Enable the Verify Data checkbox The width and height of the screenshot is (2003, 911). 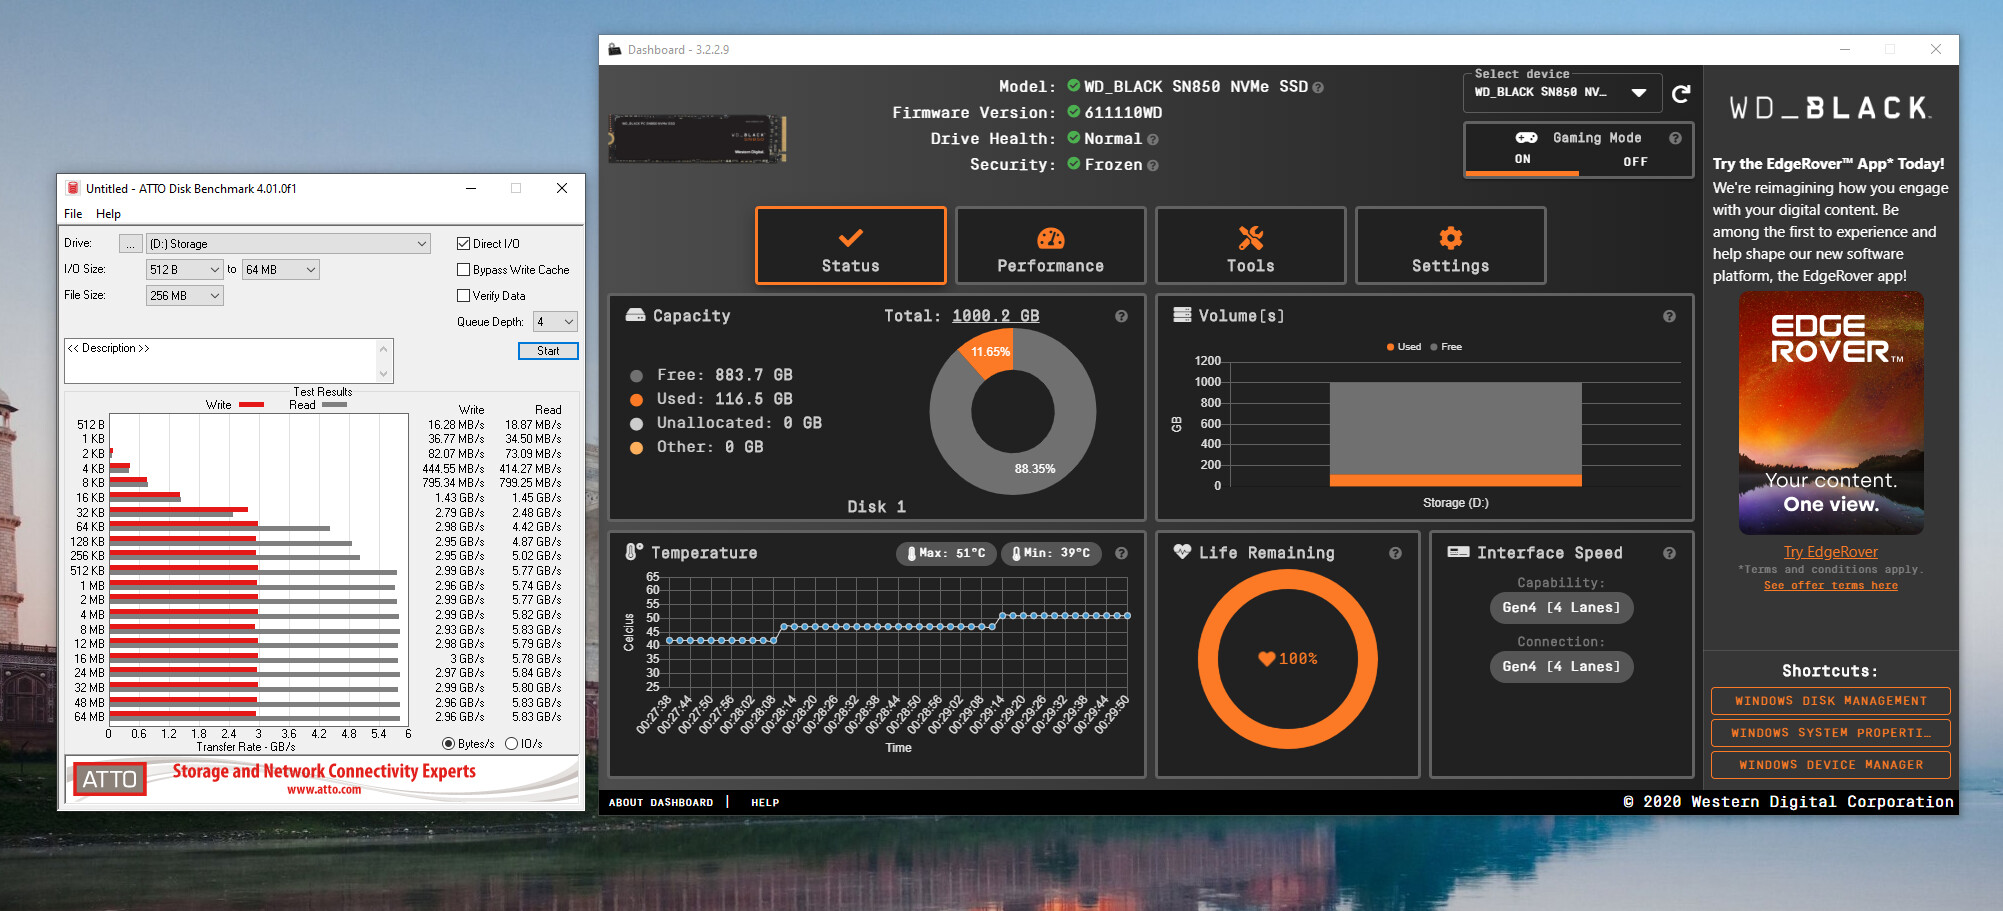463,295
